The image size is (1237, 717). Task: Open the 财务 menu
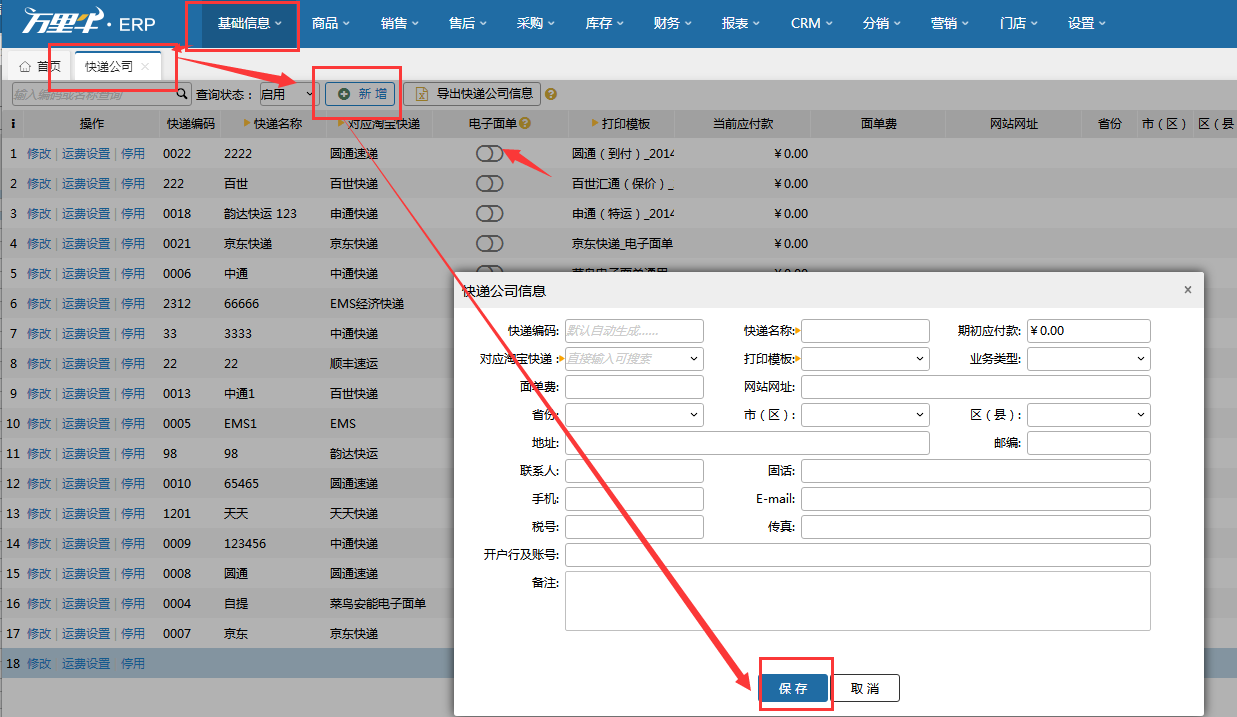[671, 23]
